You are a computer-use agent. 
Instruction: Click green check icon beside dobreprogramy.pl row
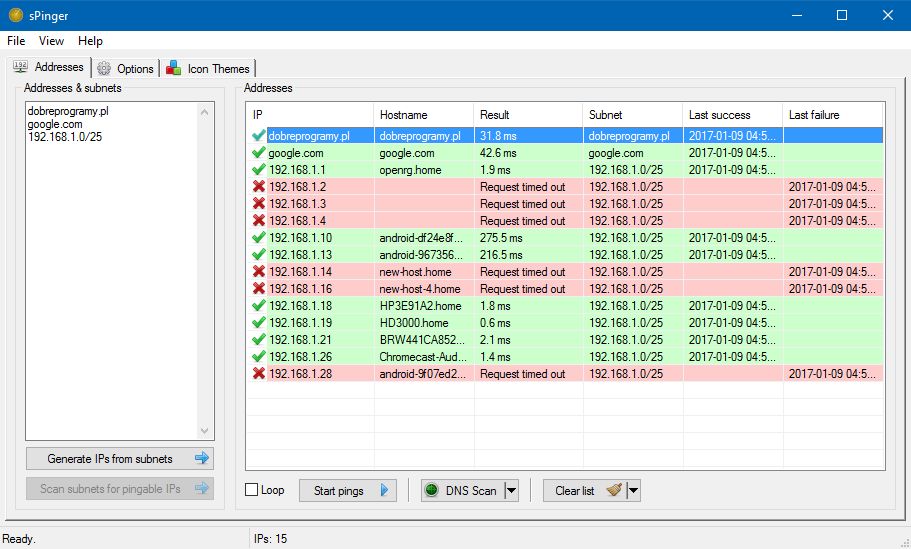click(259, 135)
